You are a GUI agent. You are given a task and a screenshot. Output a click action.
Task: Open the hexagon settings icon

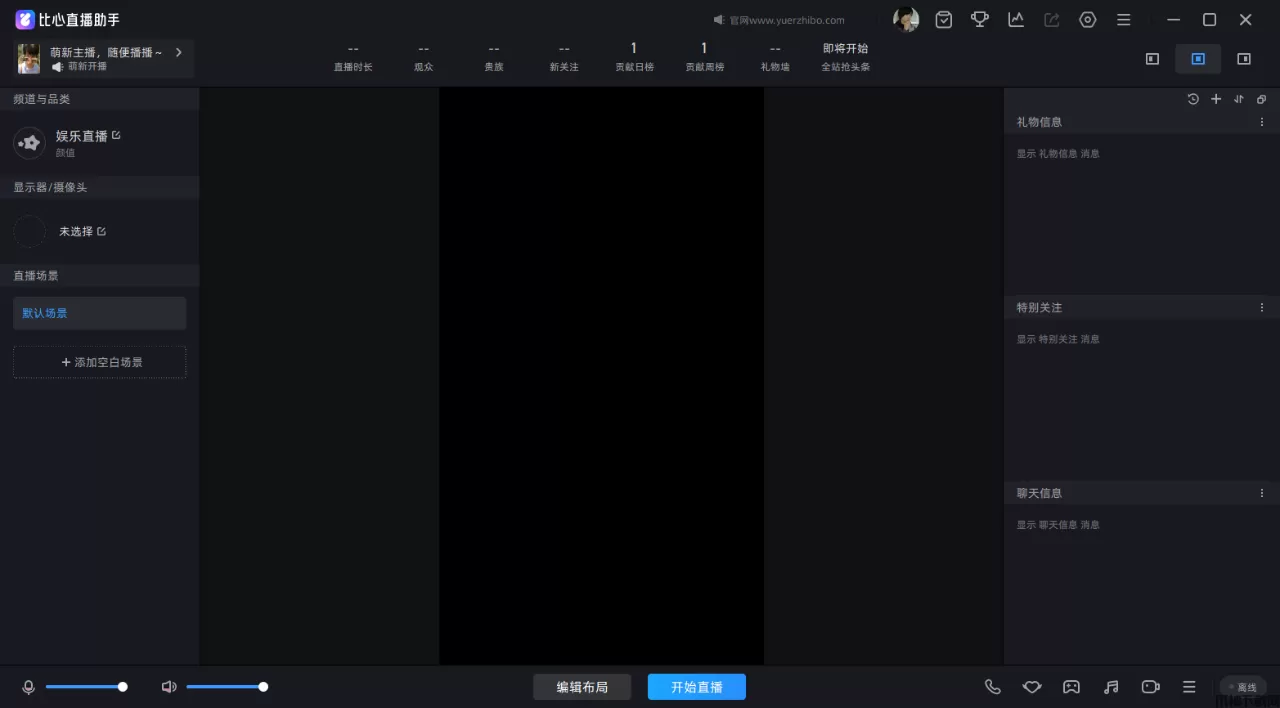coord(1088,20)
